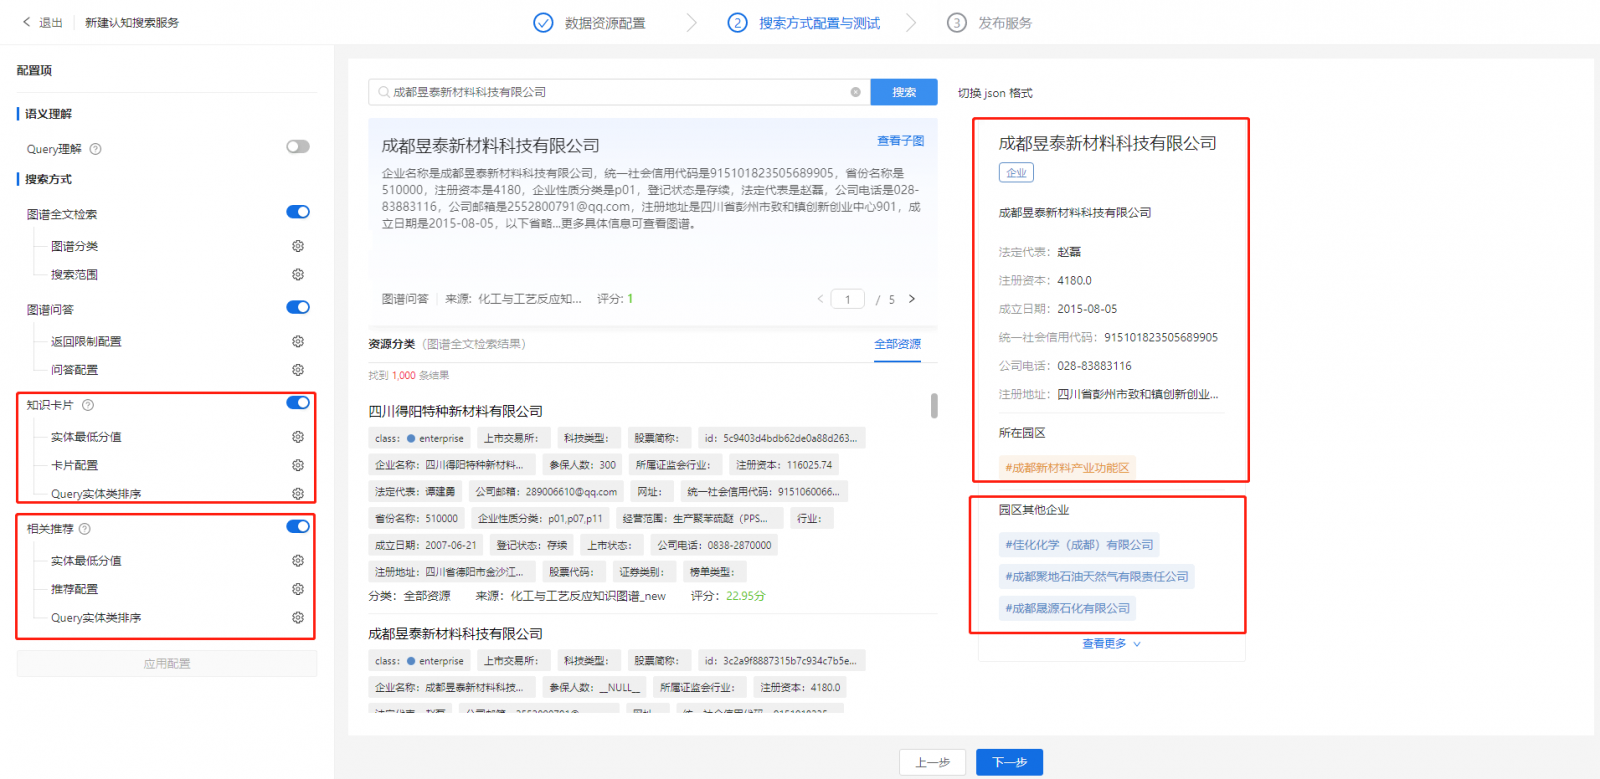Go to previous answer page arrow

[x=820, y=299]
